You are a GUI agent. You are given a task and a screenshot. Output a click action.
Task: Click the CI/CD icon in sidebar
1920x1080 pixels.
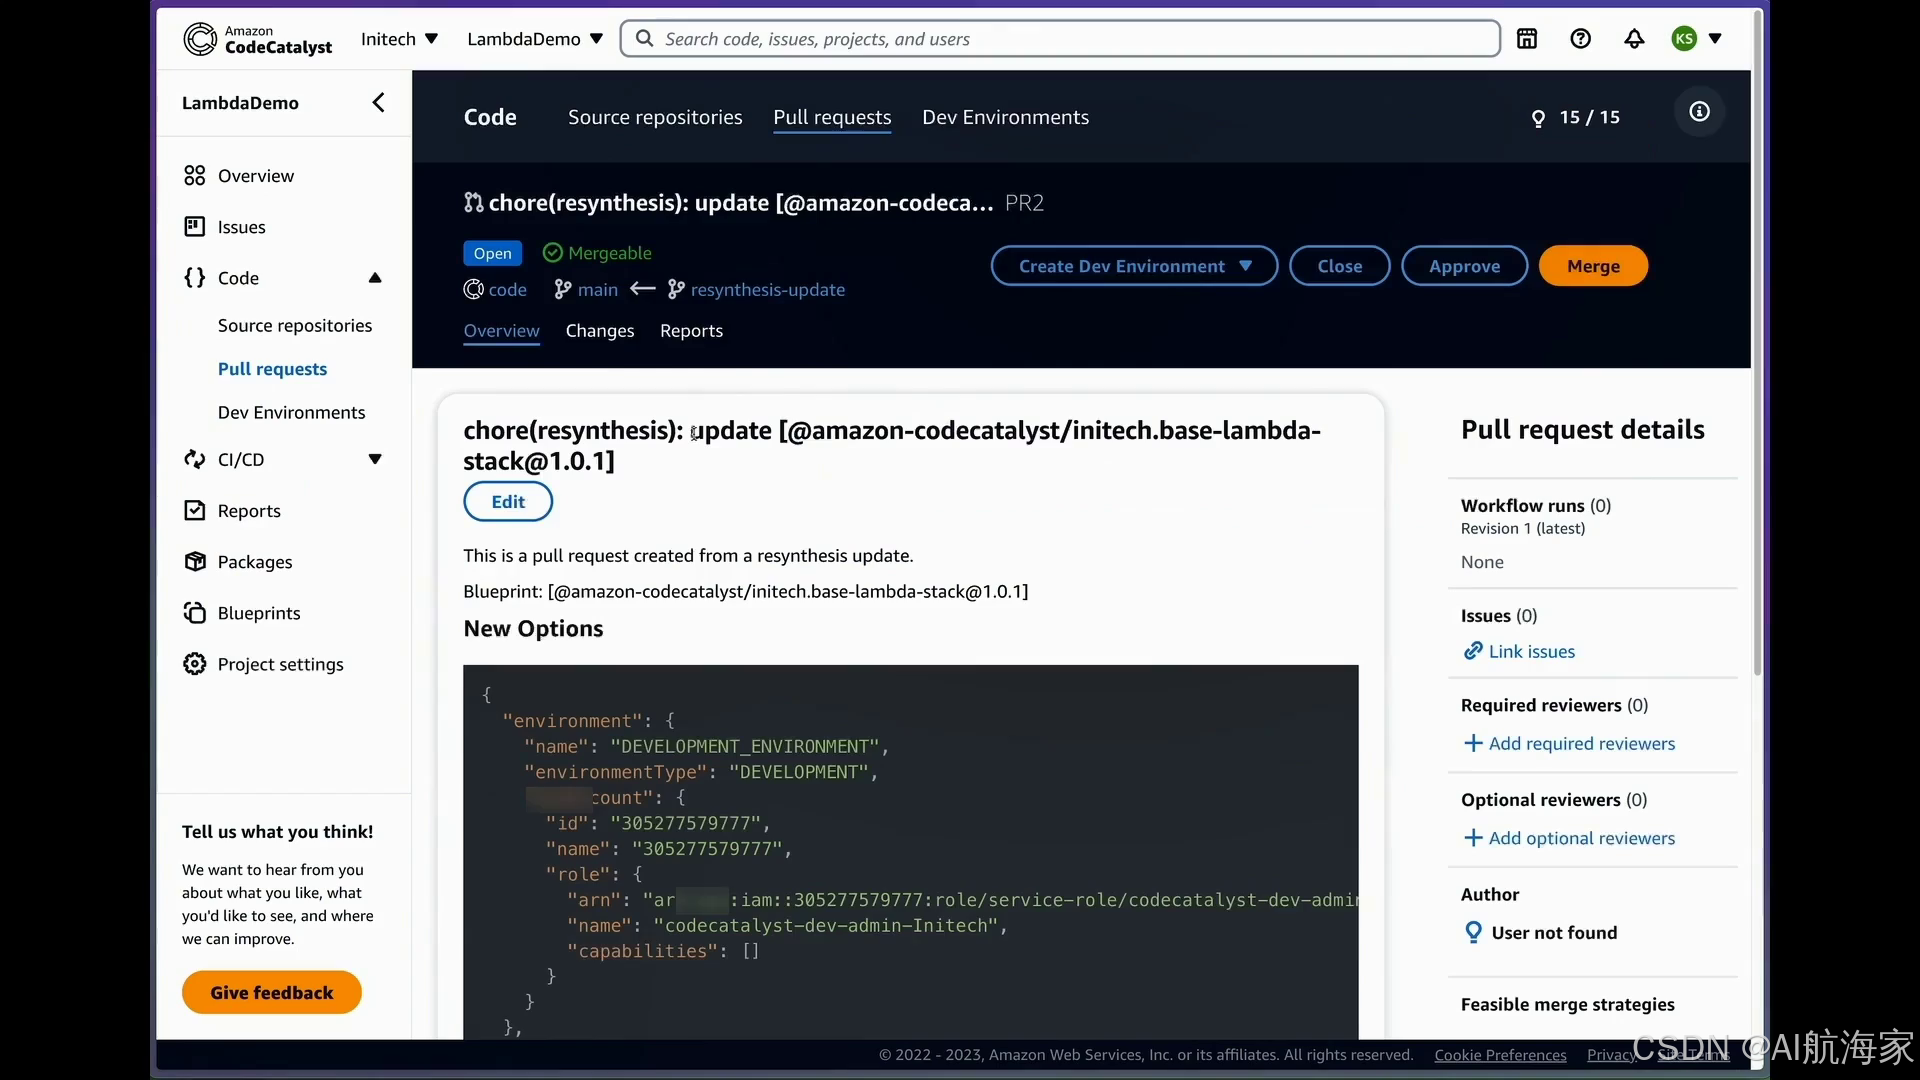click(195, 459)
